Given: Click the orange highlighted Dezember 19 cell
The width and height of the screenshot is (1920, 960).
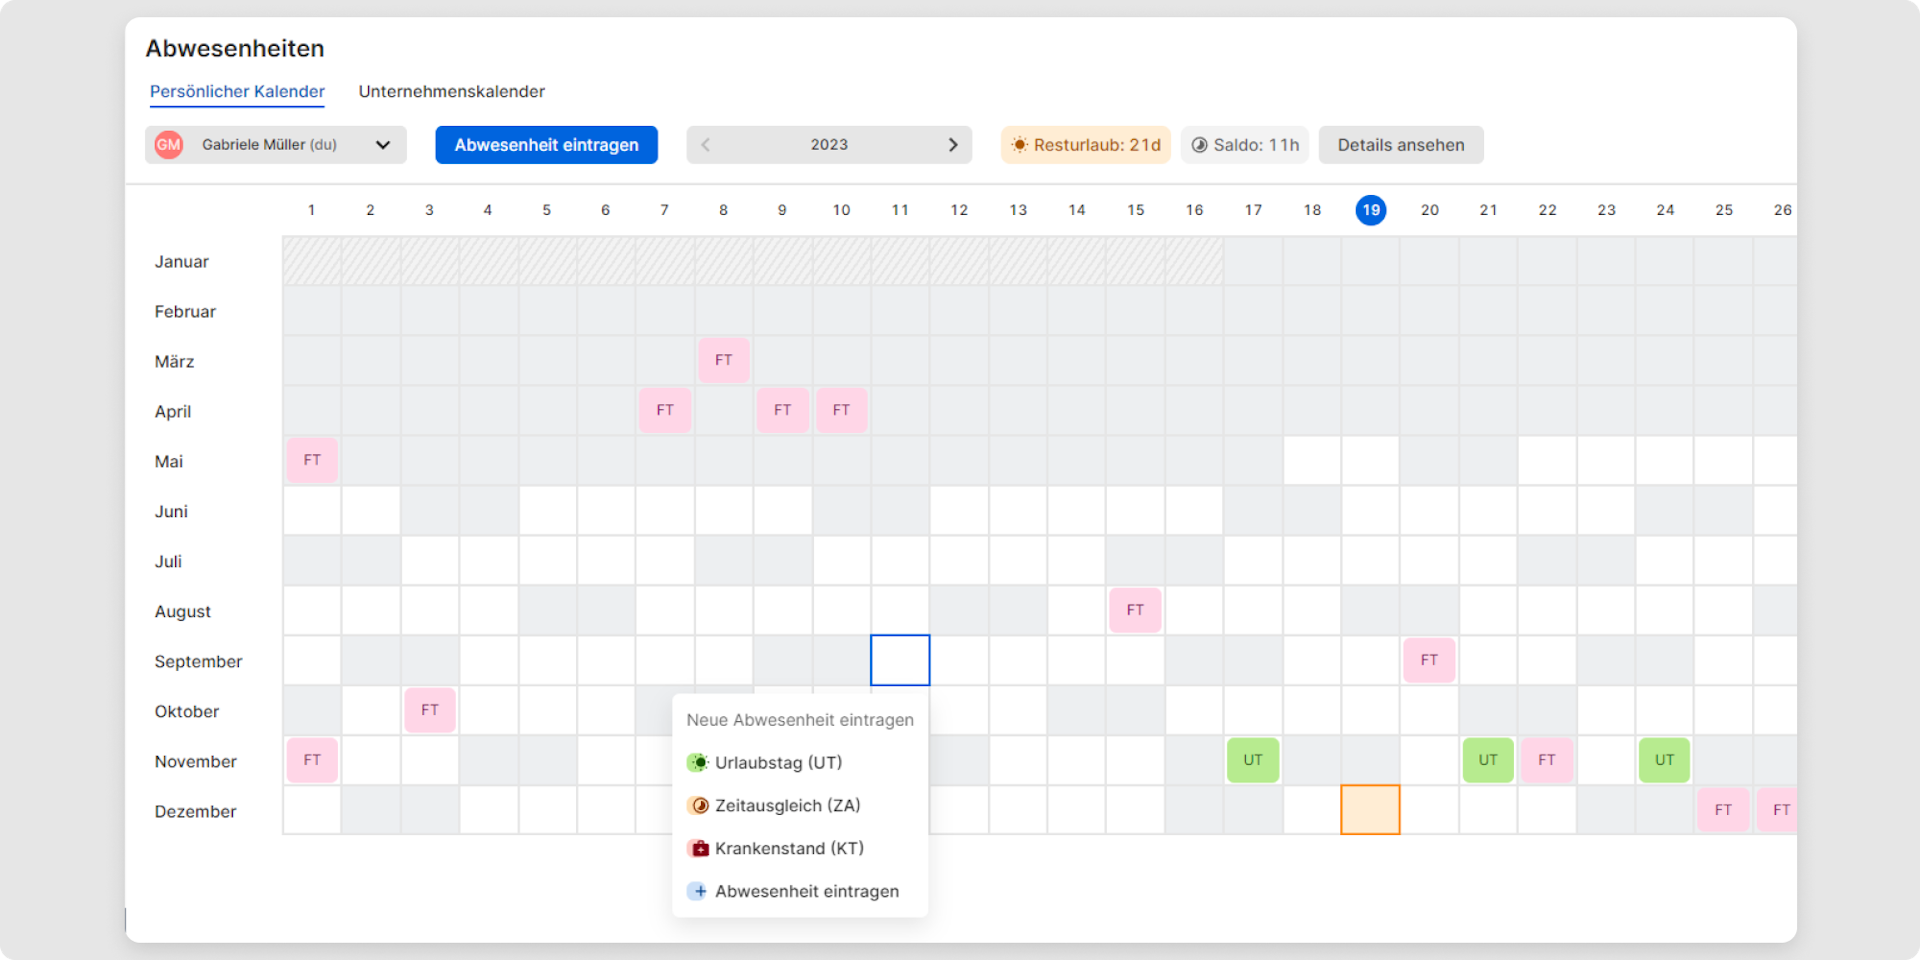Looking at the screenshot, I should click(1371, 810).
